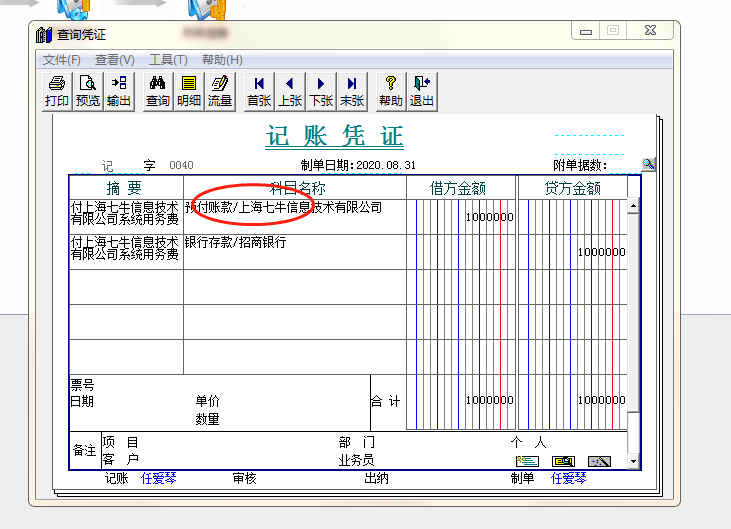
Task: Open the 工具(T) menu
Action: click(168, 60)
